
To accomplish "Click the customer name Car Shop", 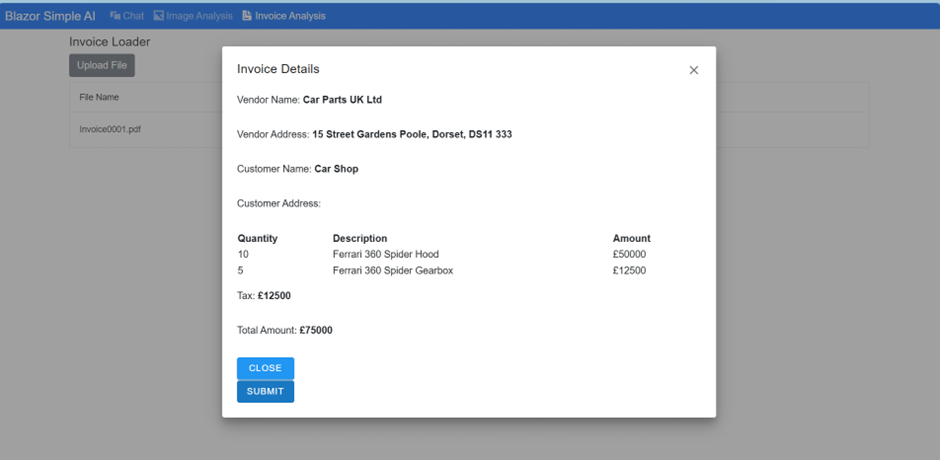I will click(336, 169).
